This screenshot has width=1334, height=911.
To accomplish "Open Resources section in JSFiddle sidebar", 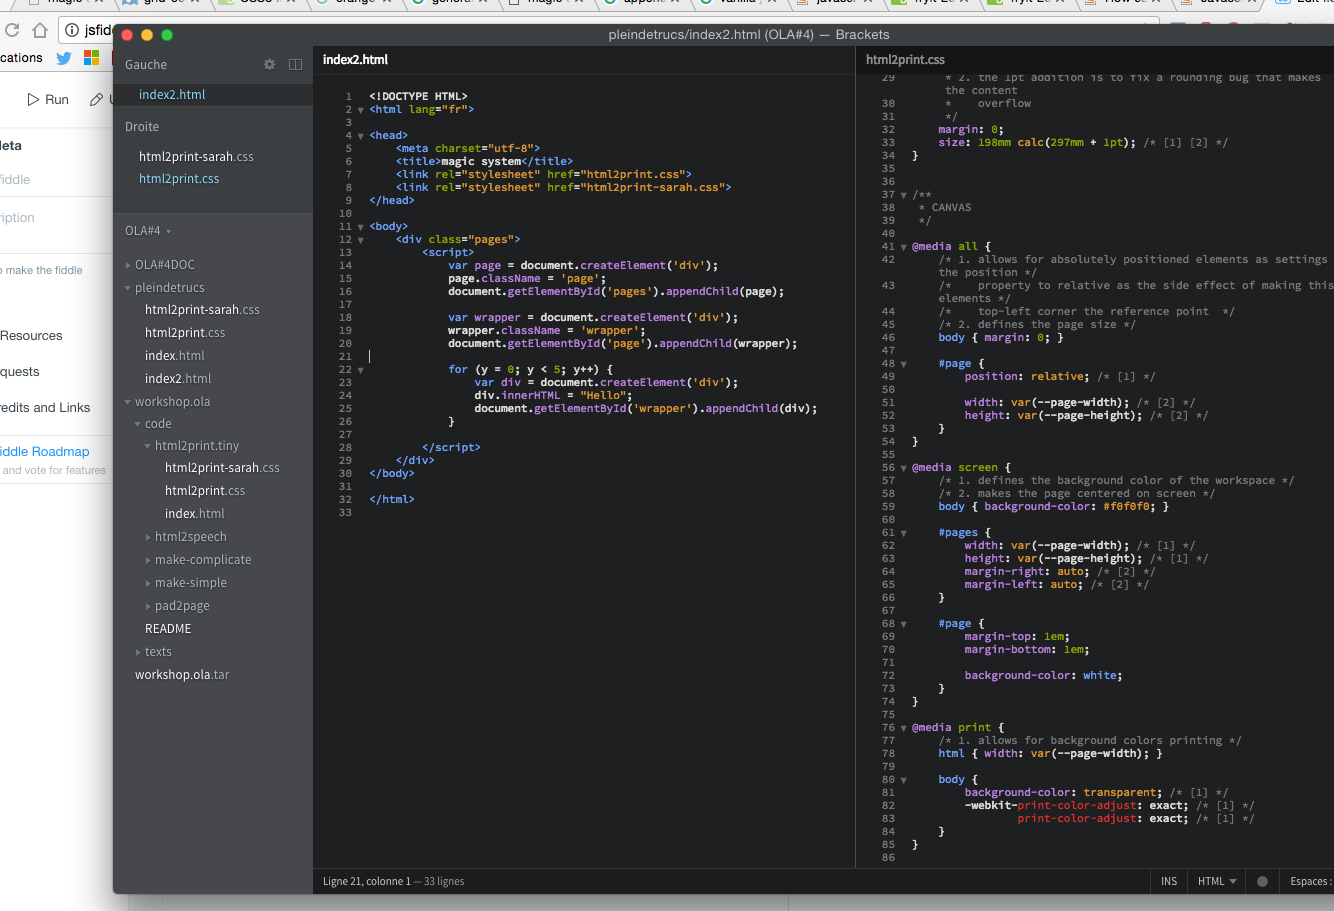I will click(31, 336).
